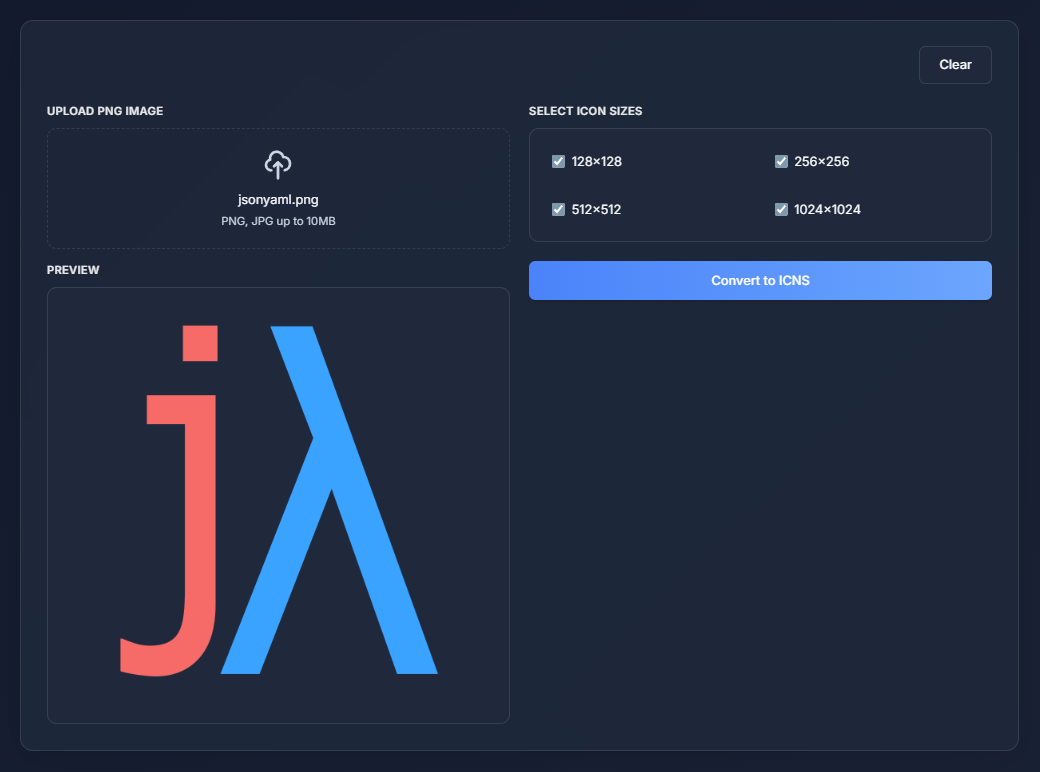Click the 128×128 label text
The image size is (1040, 772).
[596, 161]
